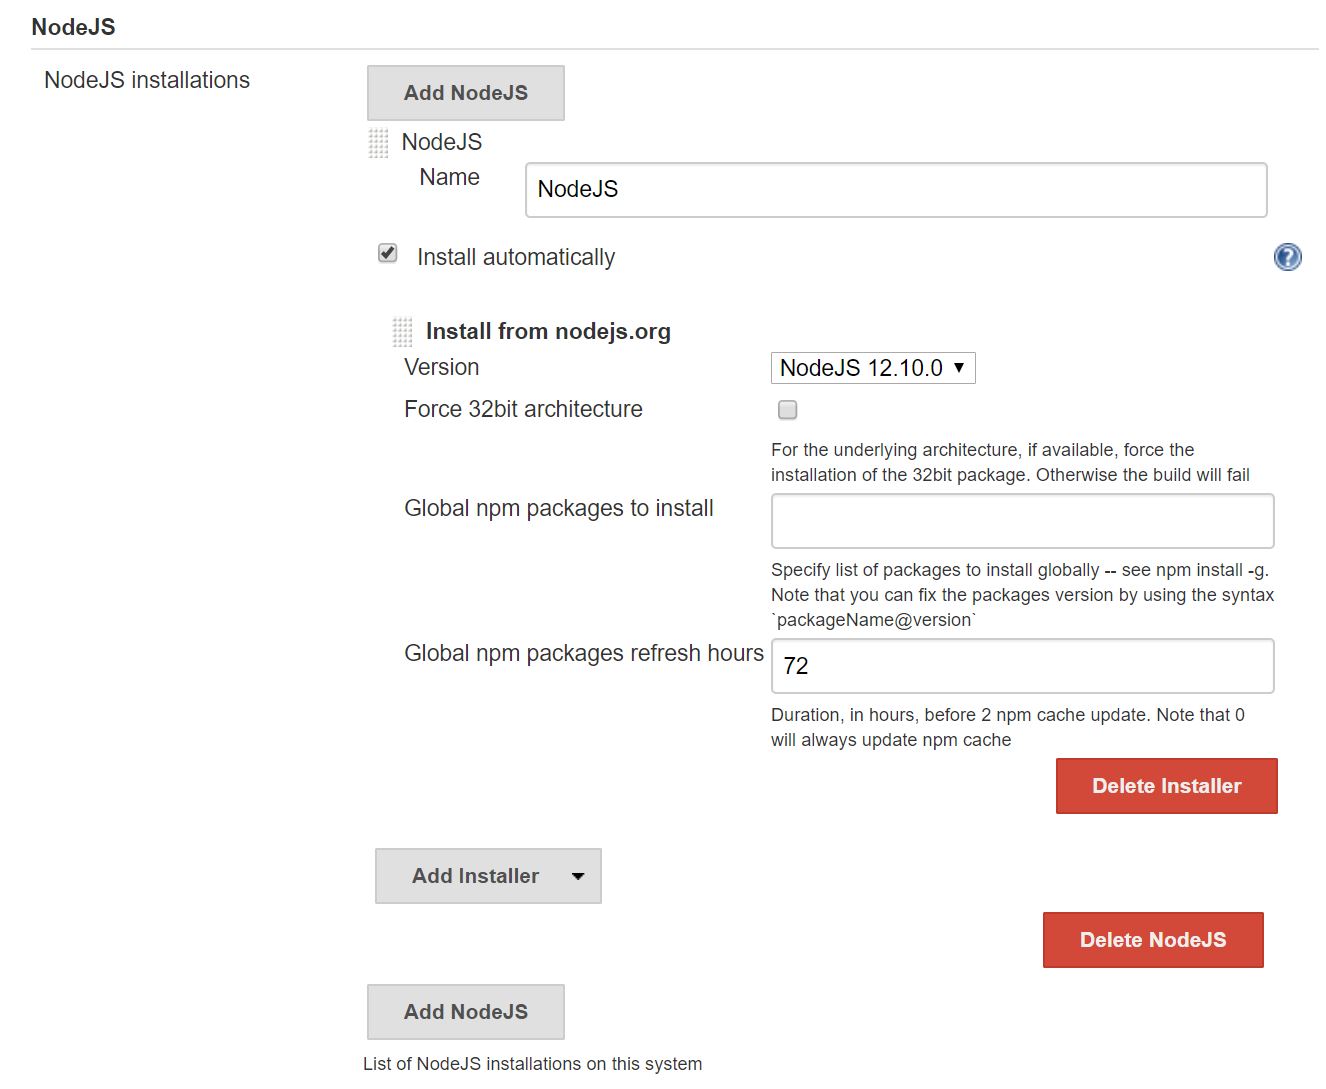
Task: Focus the npm packages refresh hours field
Action: pyautogui.click(x=1023, y=666)
